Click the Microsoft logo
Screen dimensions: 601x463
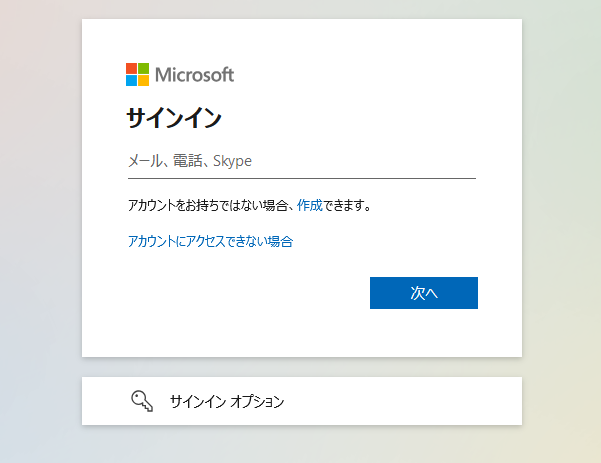point(180,74)
